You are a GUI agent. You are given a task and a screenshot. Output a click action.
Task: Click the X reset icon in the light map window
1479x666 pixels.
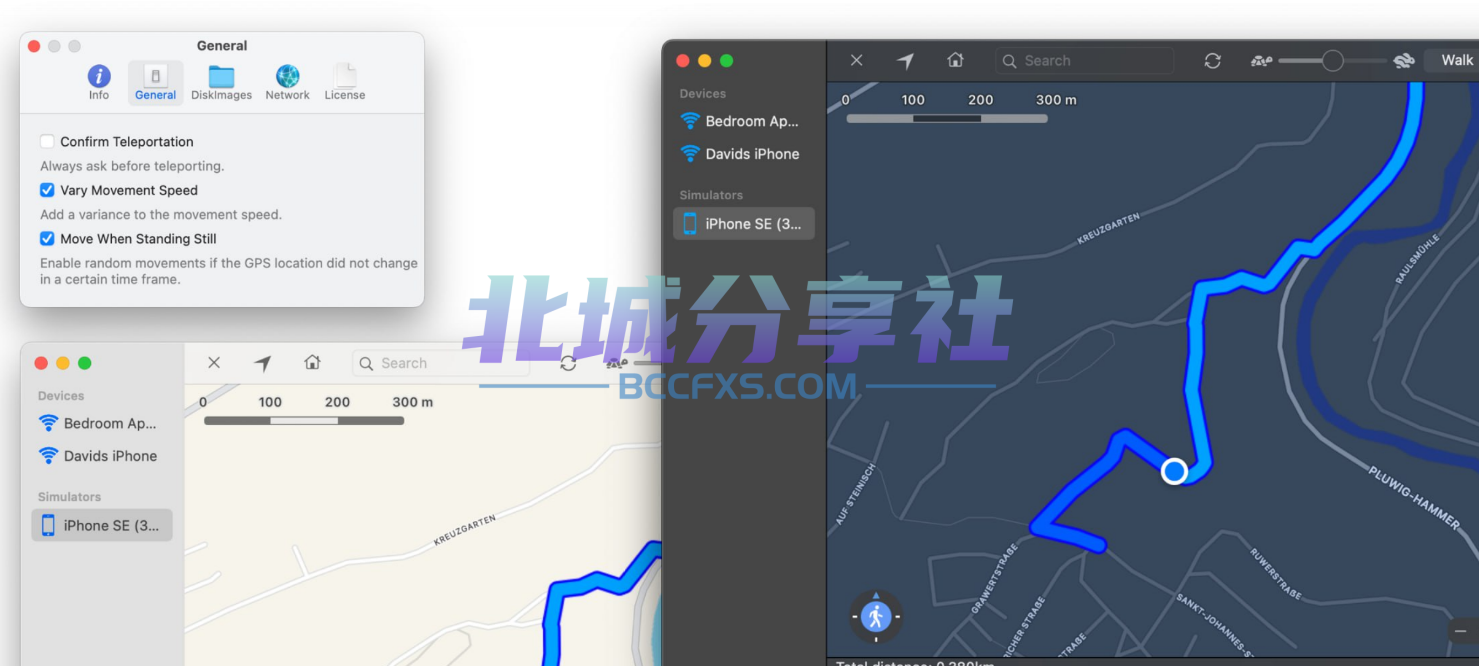214,363
